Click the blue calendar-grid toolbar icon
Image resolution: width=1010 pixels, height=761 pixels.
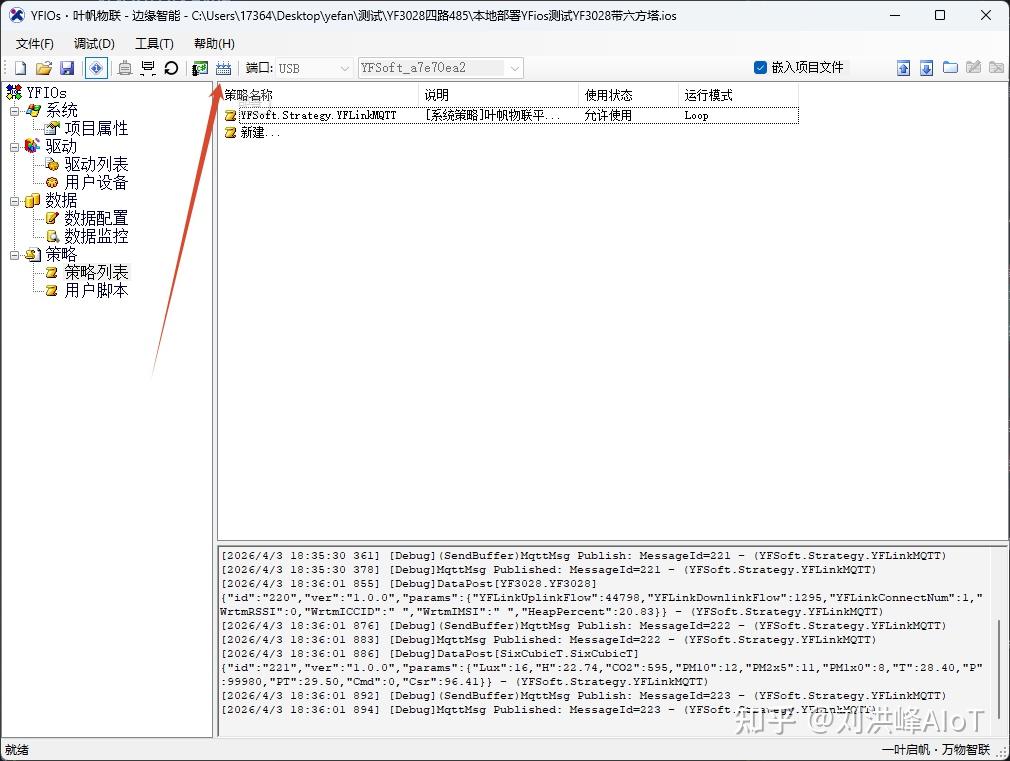tap(224, 68)
